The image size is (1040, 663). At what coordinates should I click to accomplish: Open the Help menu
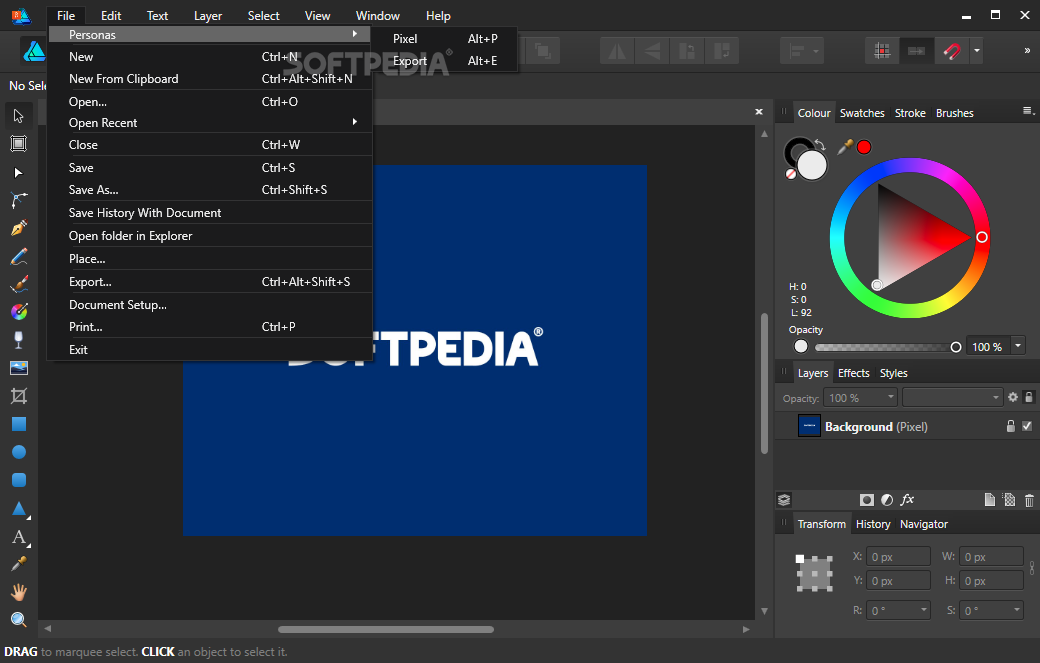pos(438,15)
